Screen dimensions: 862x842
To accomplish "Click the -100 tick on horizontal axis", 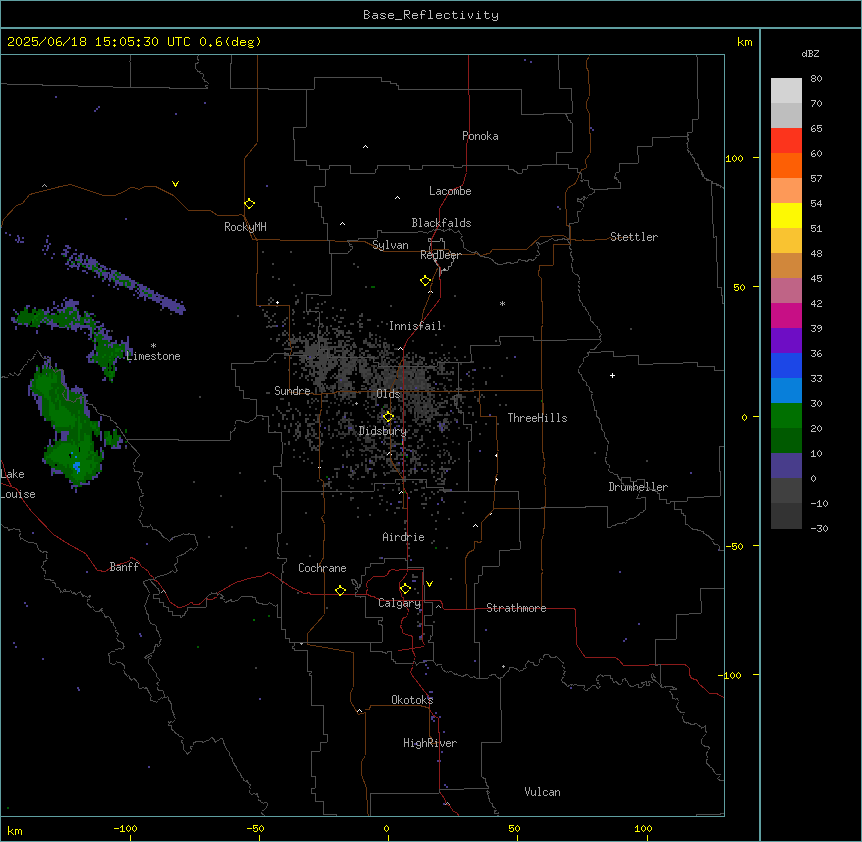I will click(x=125, y=828).
